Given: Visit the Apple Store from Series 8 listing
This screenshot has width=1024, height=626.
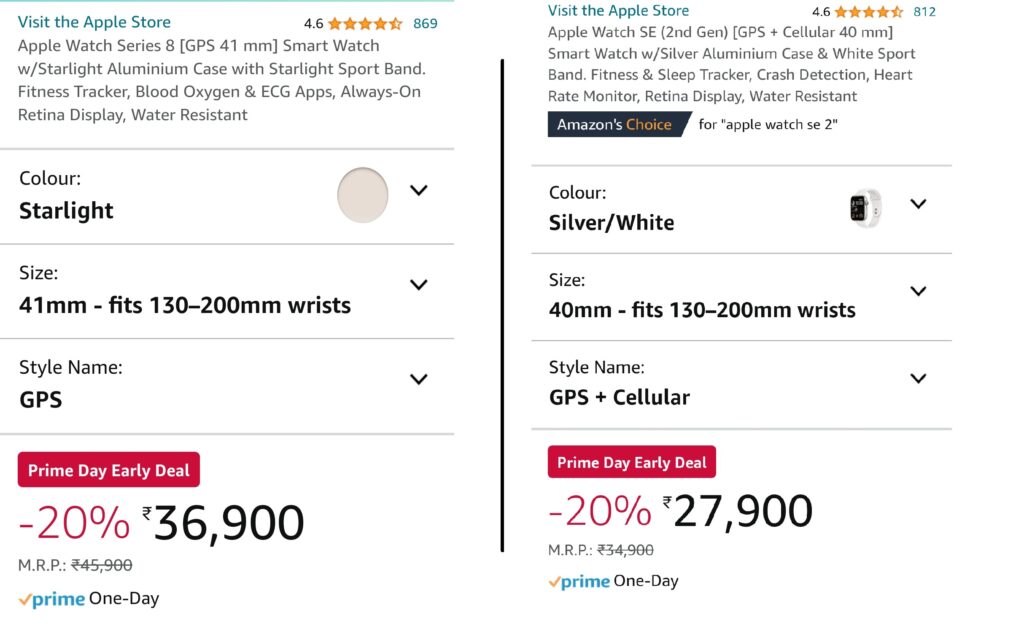Looking at the screenshot, I should coord(94,21).
